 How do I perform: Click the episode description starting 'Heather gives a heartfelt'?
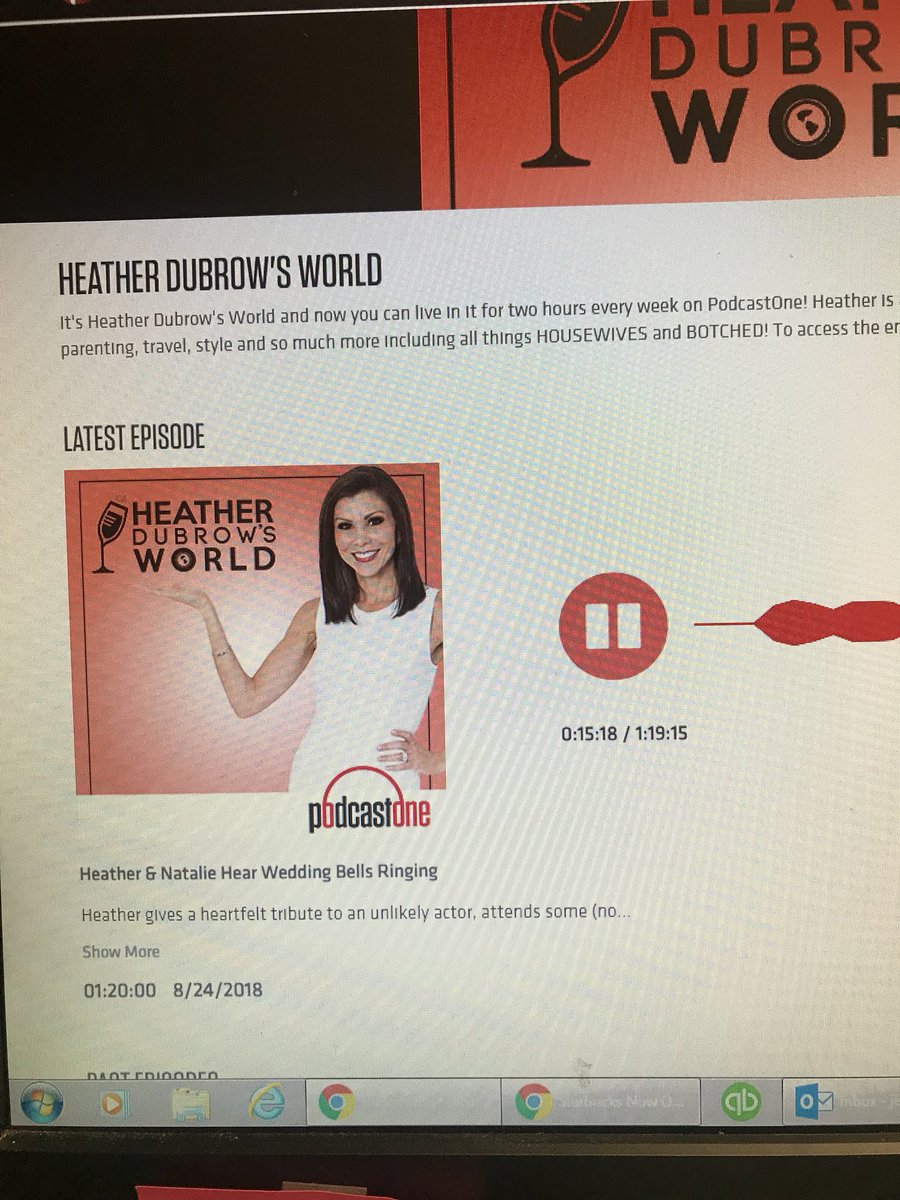pyautogui.click(x=355, y=914)
